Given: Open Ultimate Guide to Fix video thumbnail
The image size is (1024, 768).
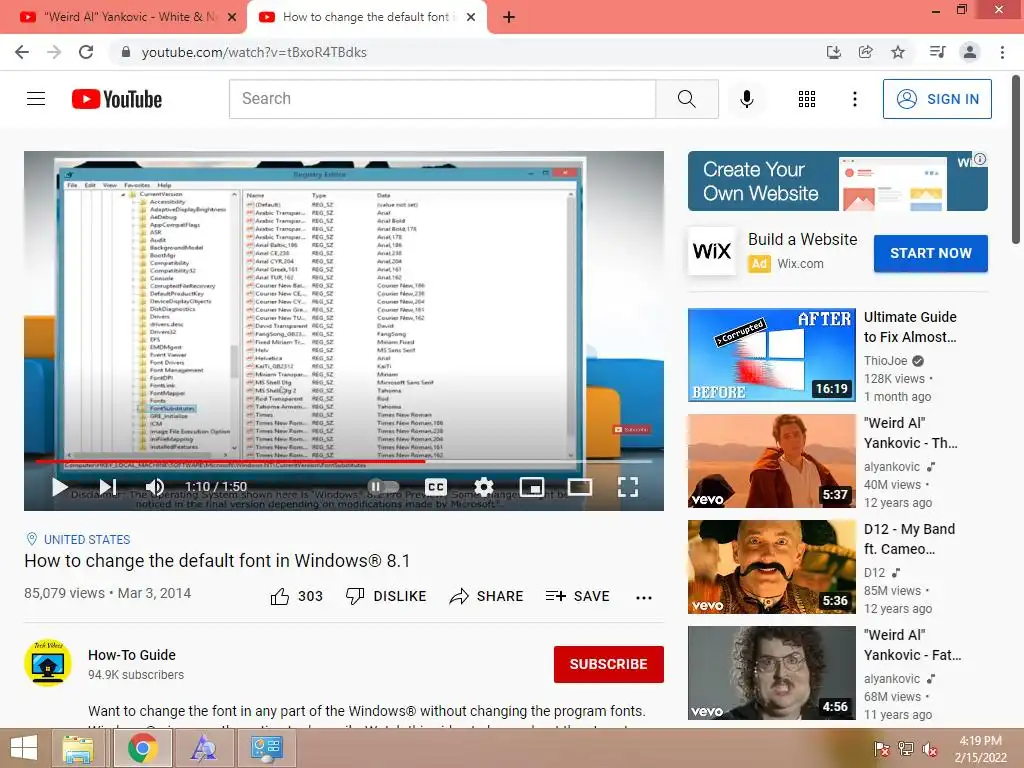Looking at the screenshot, I should tap(772, 355).
